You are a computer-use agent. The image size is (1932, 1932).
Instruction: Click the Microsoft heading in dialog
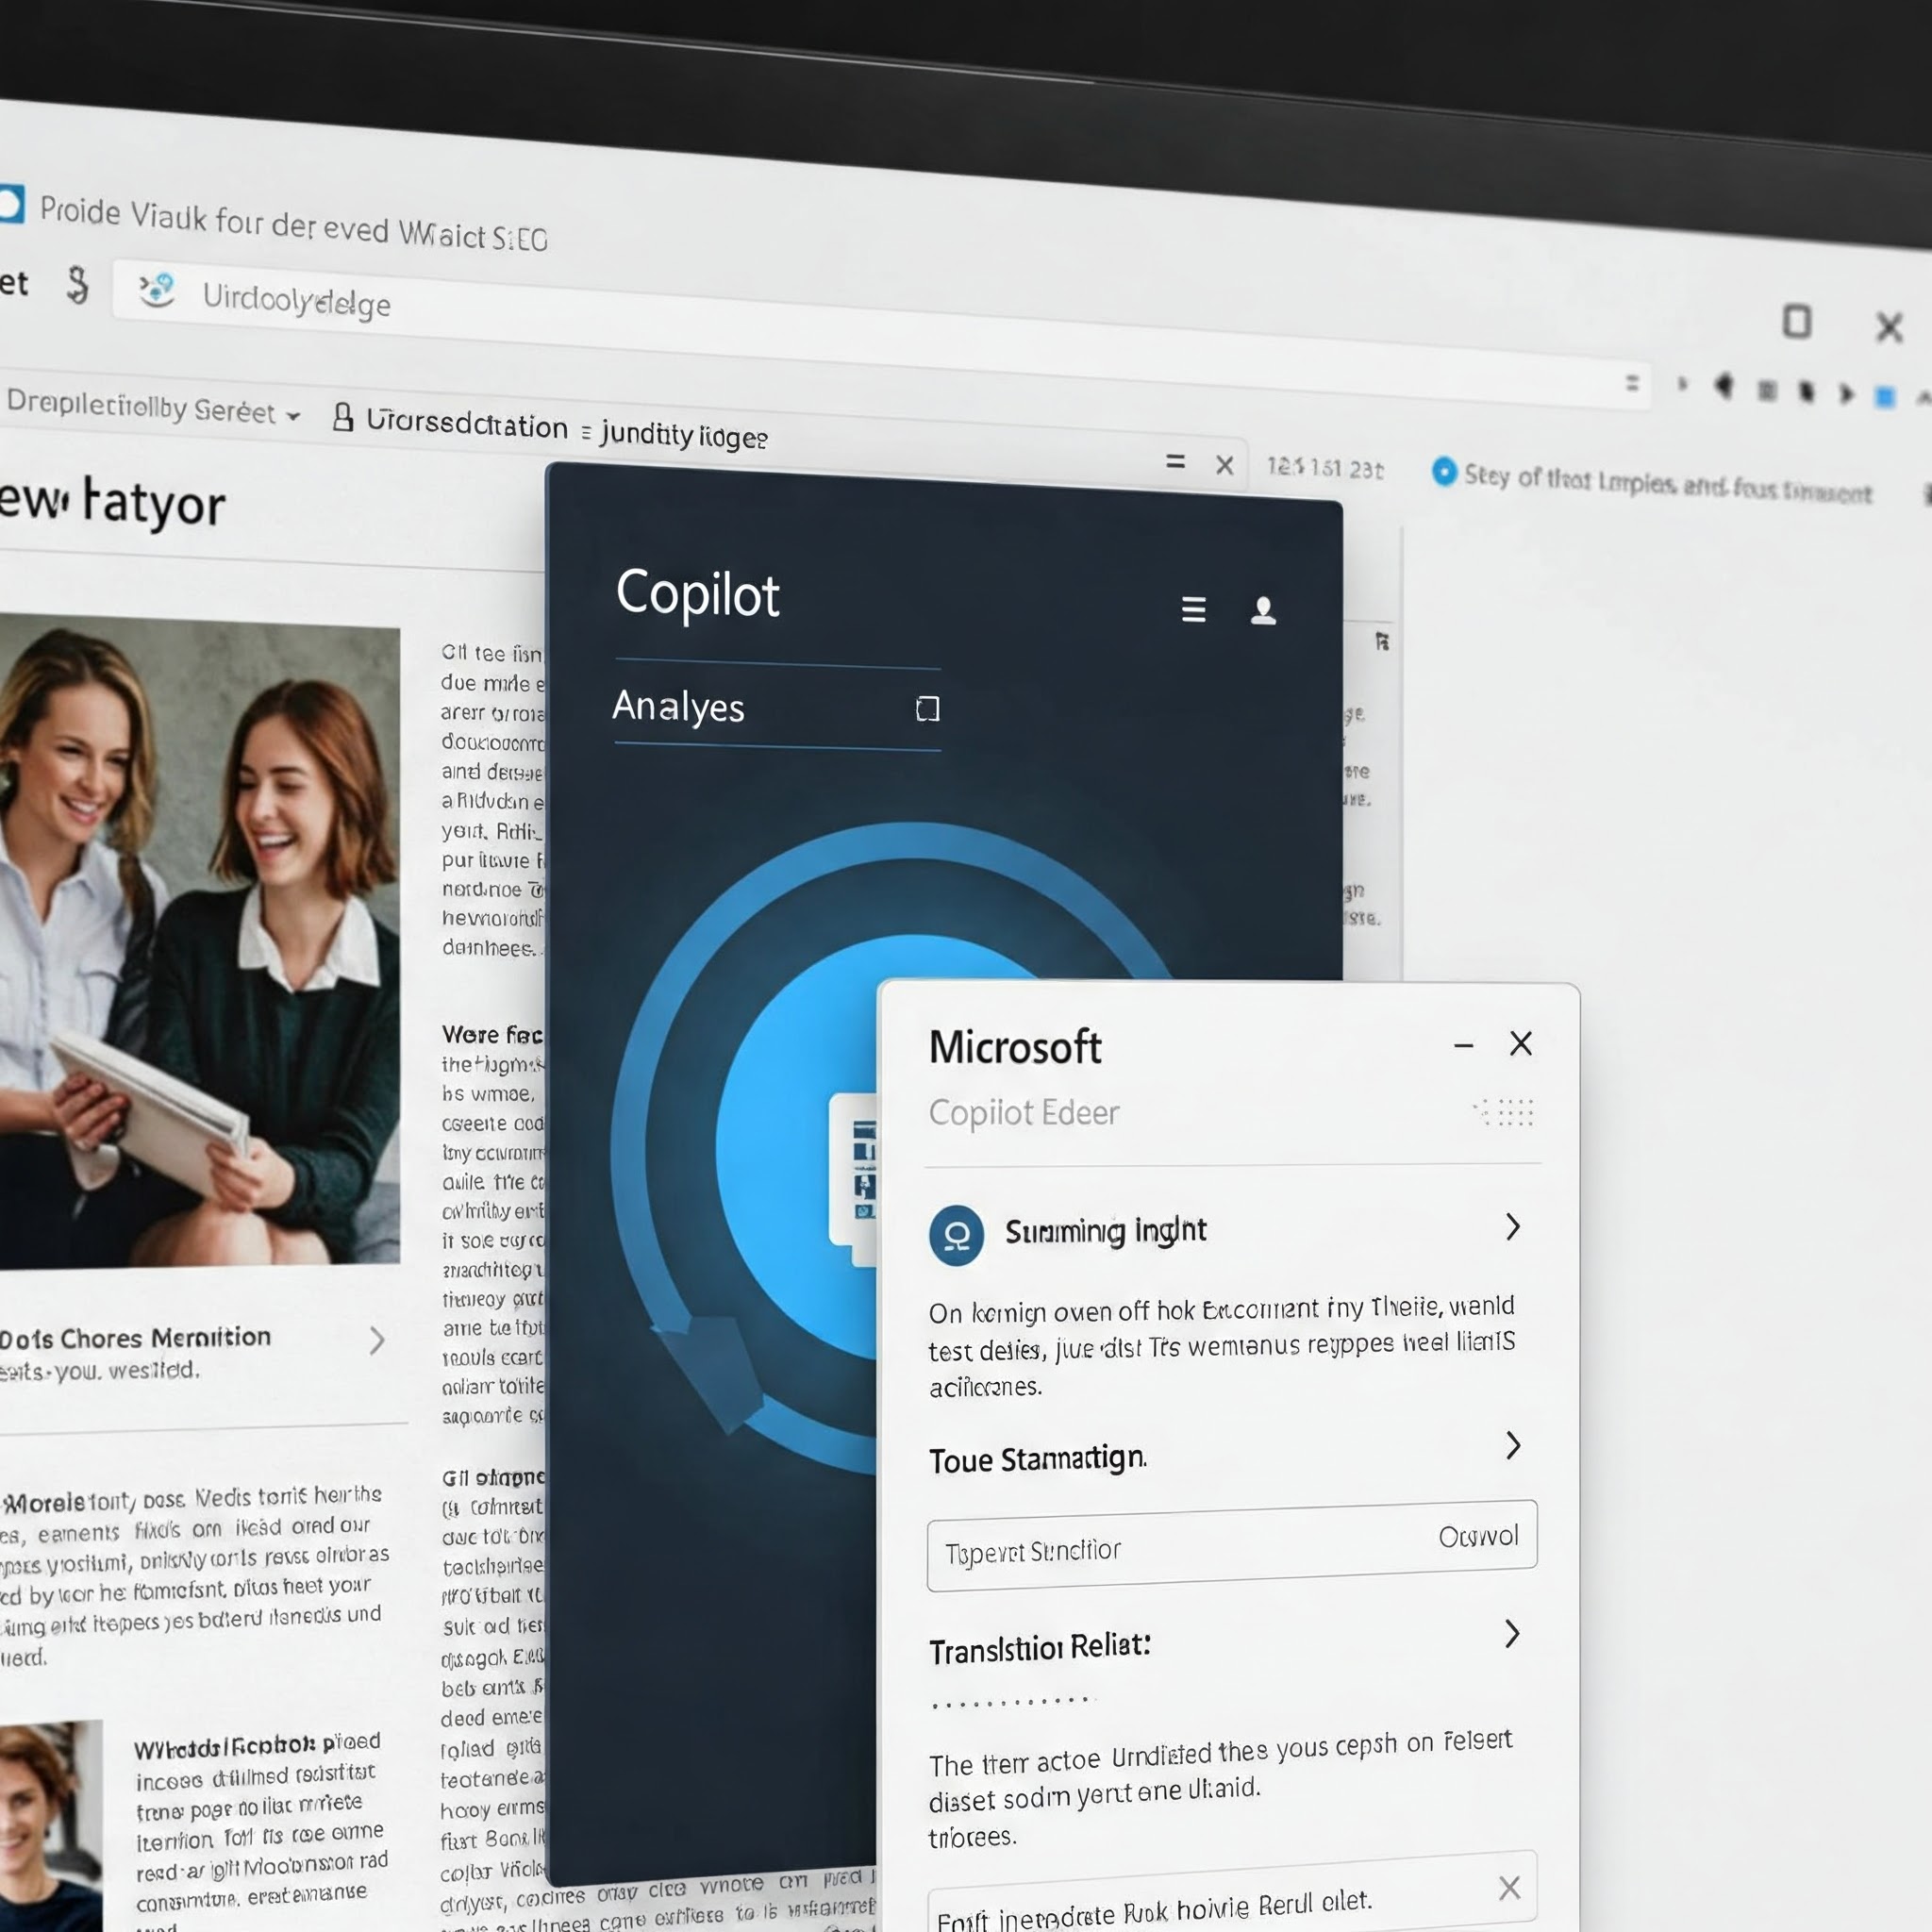tap(1014, 1047)
